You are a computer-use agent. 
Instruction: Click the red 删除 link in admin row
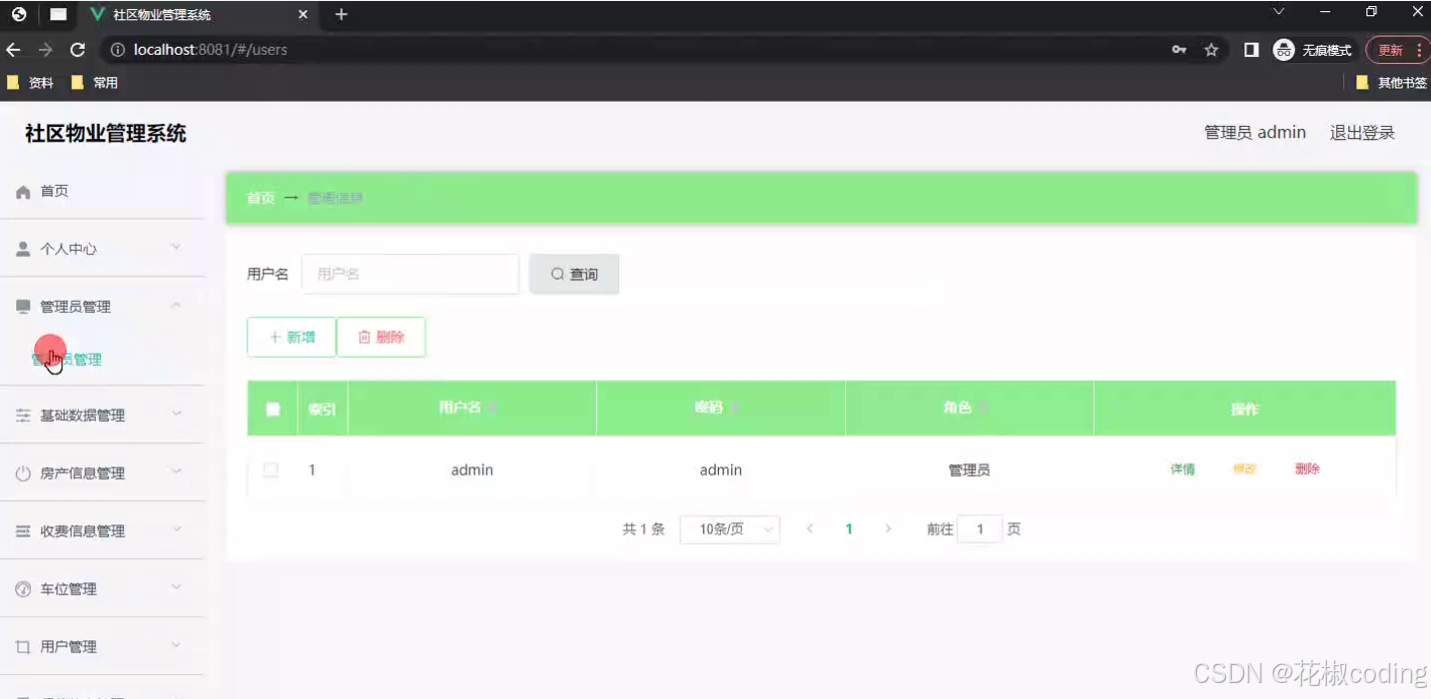click(1307, 469)
